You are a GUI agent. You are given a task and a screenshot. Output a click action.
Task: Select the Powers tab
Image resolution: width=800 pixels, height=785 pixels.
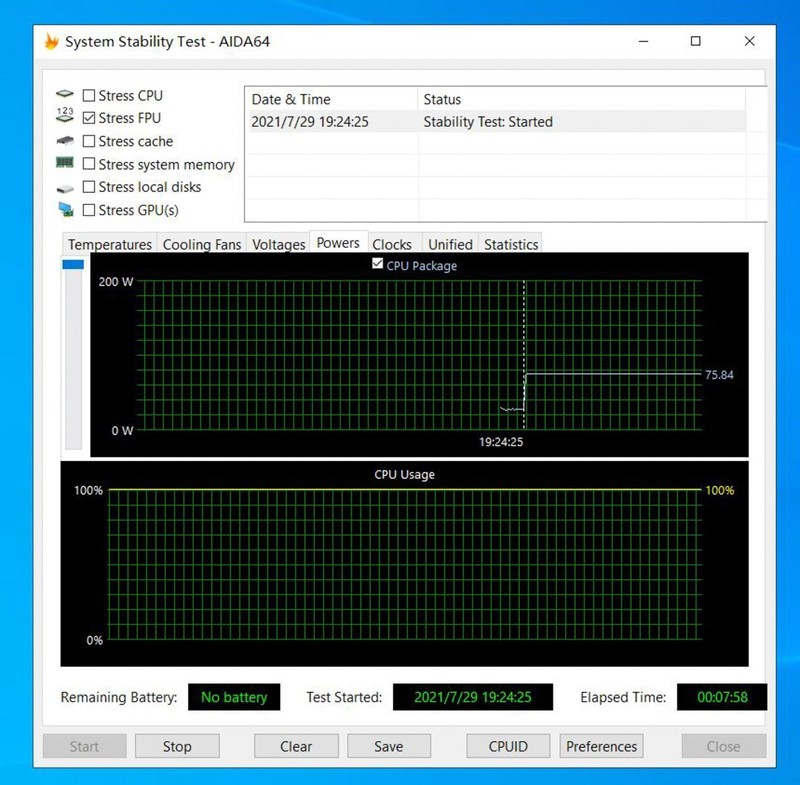(338, 243)
